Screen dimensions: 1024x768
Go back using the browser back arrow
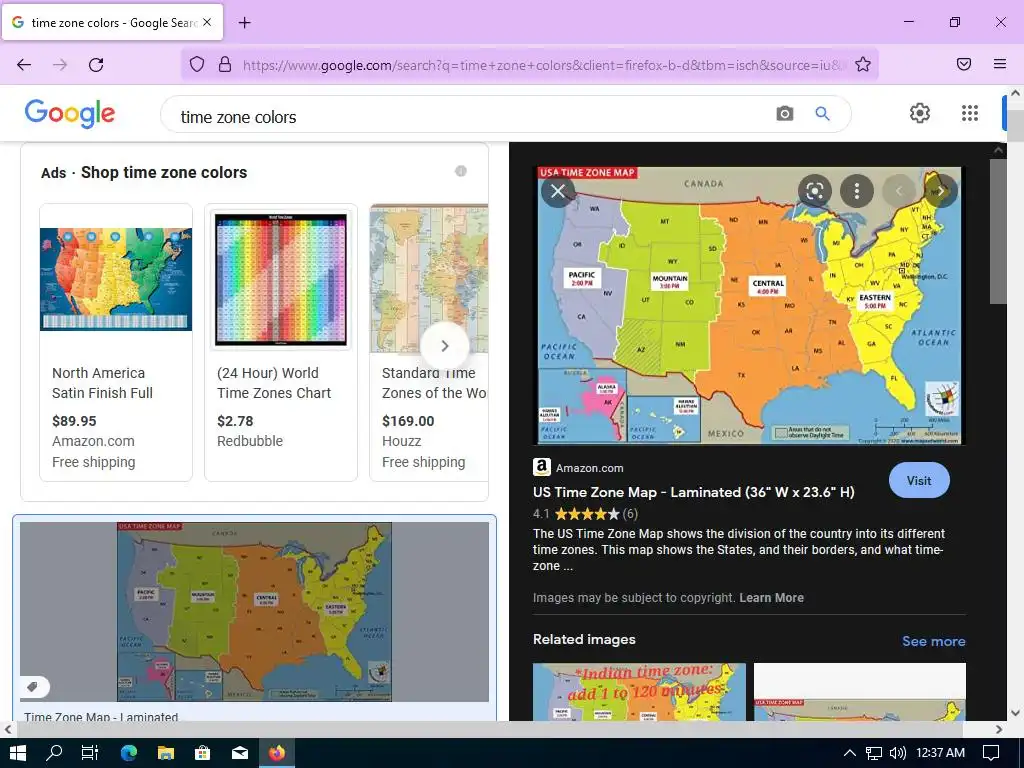tap(24, 65)
